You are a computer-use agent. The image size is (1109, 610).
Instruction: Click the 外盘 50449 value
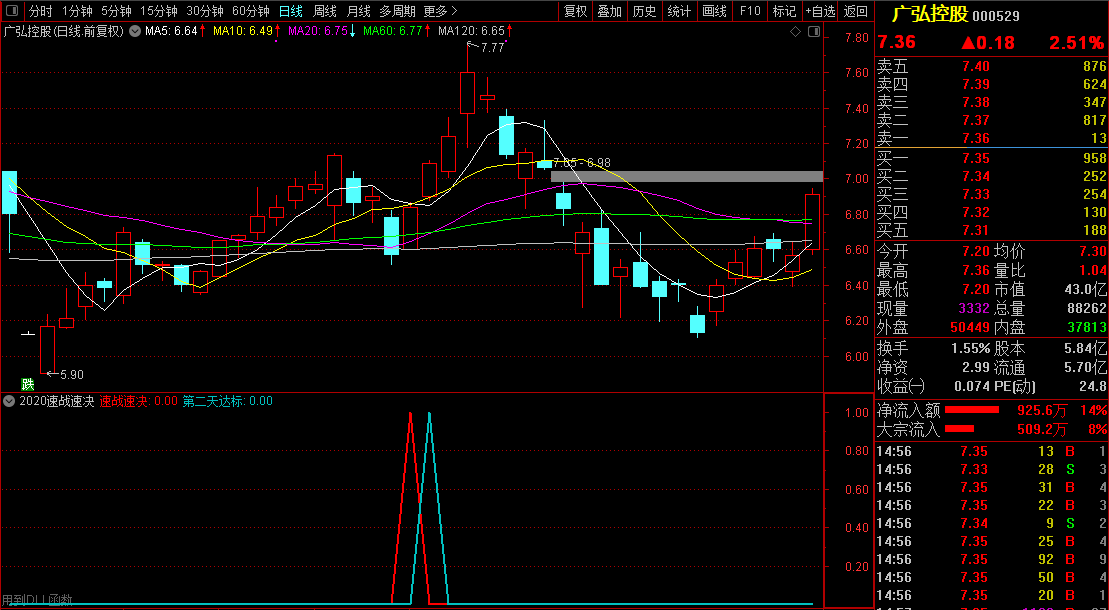click(970, 328)
